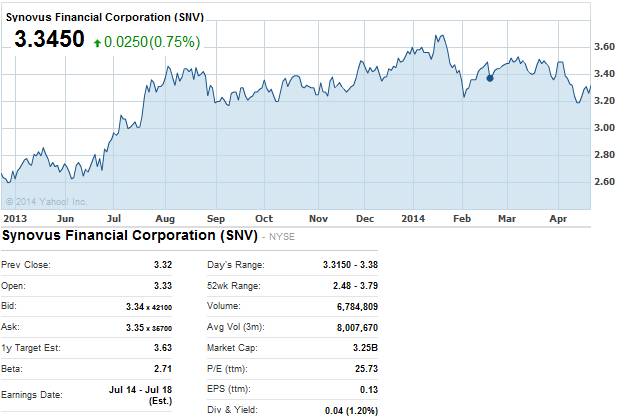627x418 pixels.
Task: Click the 2013 x-axis label
Action: point(15,218)
